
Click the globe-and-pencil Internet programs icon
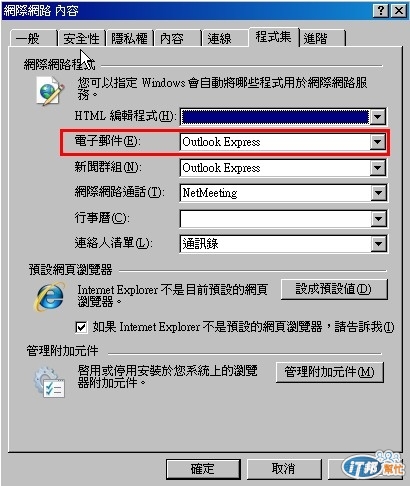(x=50, y=91)
